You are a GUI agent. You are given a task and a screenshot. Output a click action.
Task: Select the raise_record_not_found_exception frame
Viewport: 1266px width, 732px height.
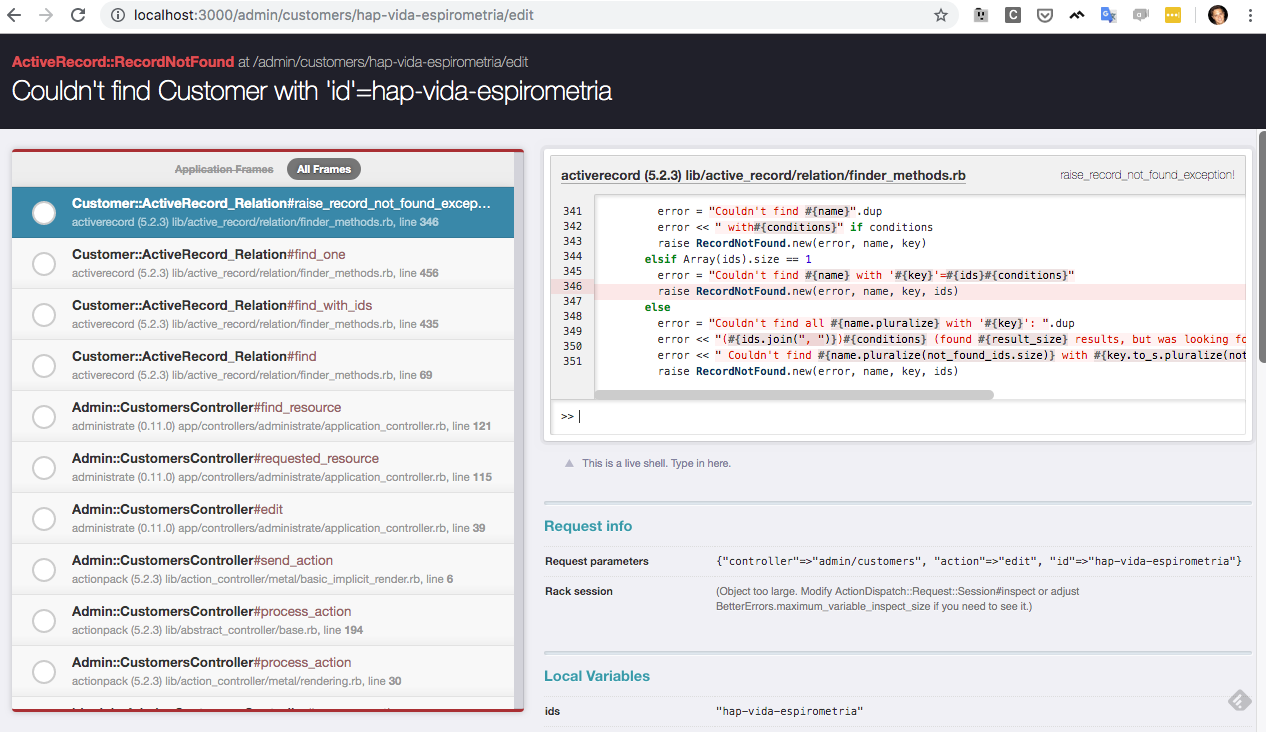263,212
